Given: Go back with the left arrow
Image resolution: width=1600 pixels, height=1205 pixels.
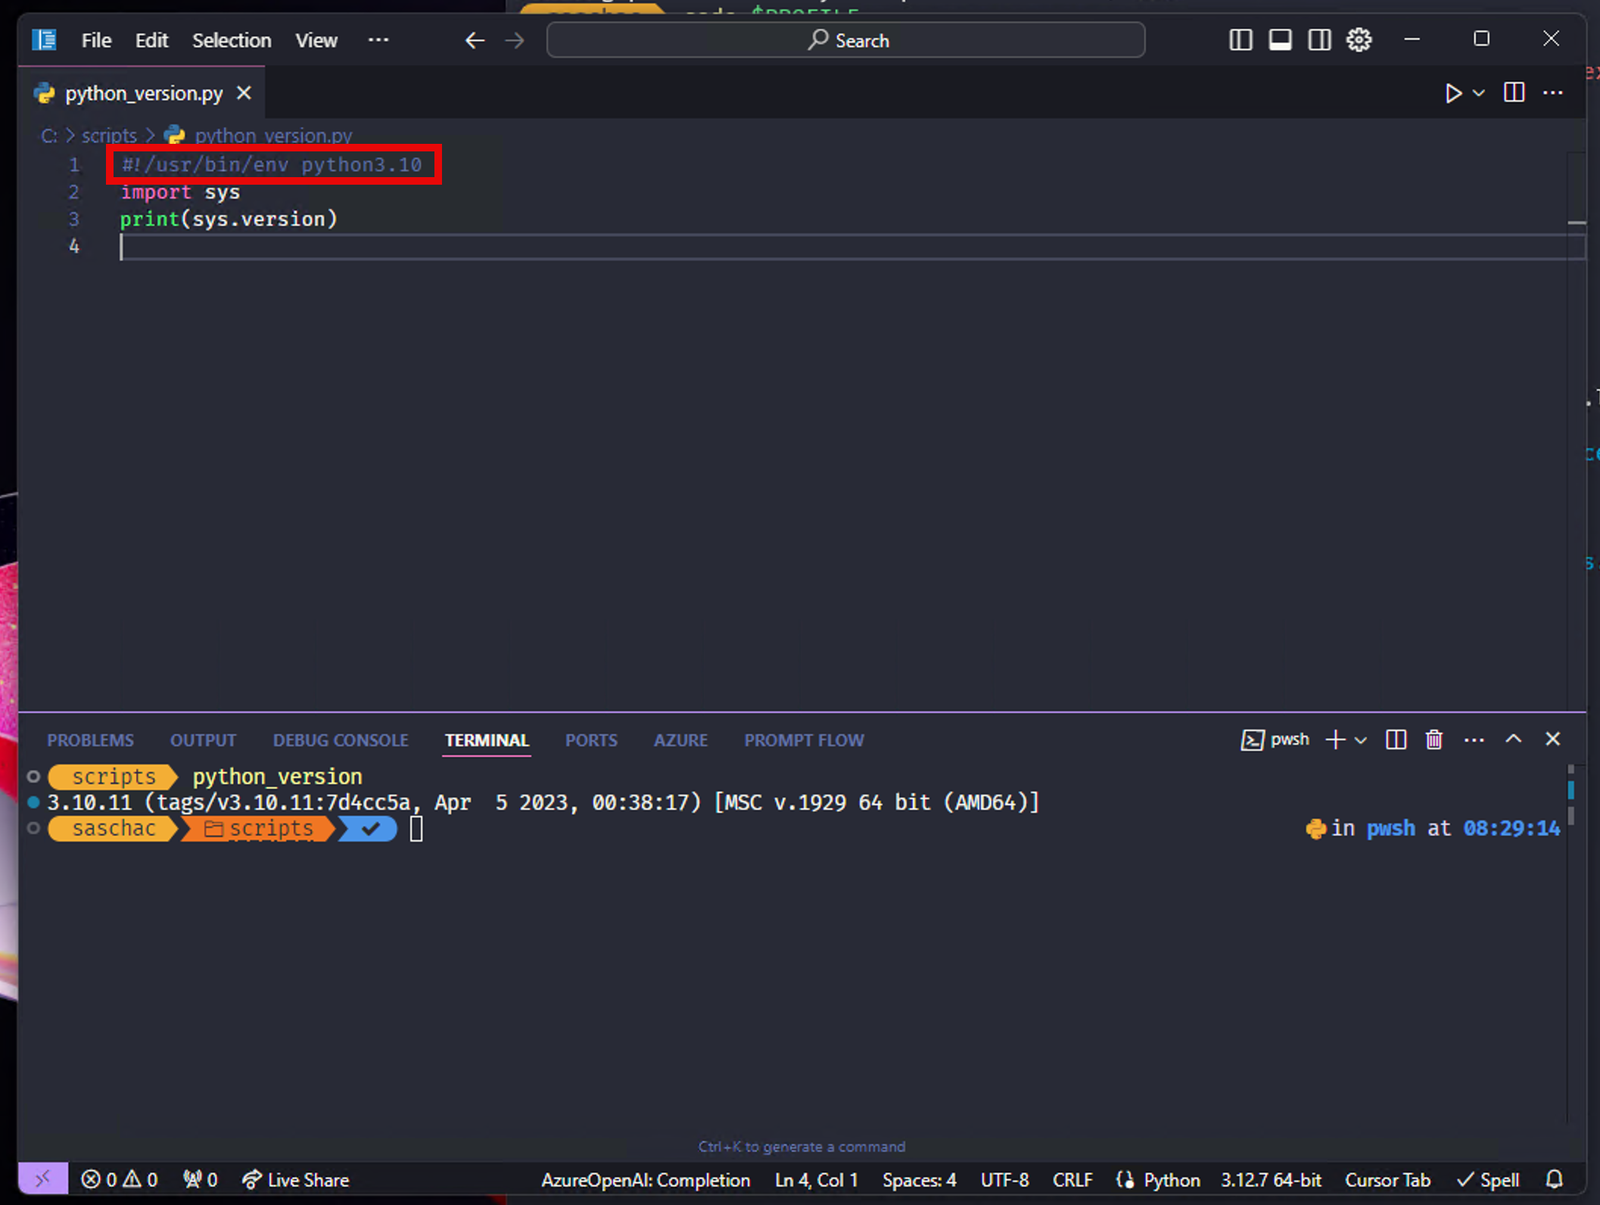Looking at the screenshot, I should (475, 40).
